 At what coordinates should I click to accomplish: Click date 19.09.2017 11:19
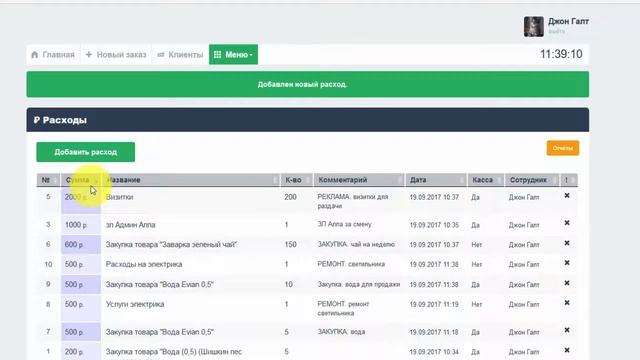(x=434, y=304)
